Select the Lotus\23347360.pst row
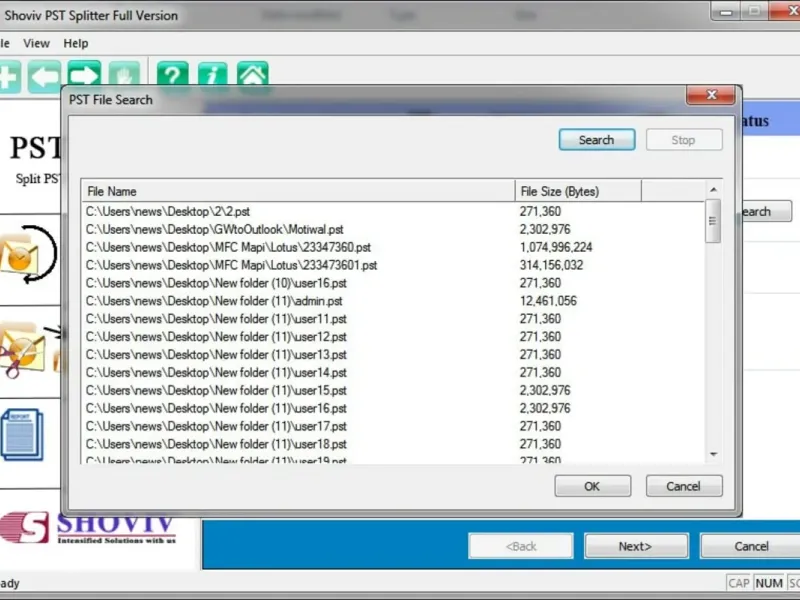 393,247
